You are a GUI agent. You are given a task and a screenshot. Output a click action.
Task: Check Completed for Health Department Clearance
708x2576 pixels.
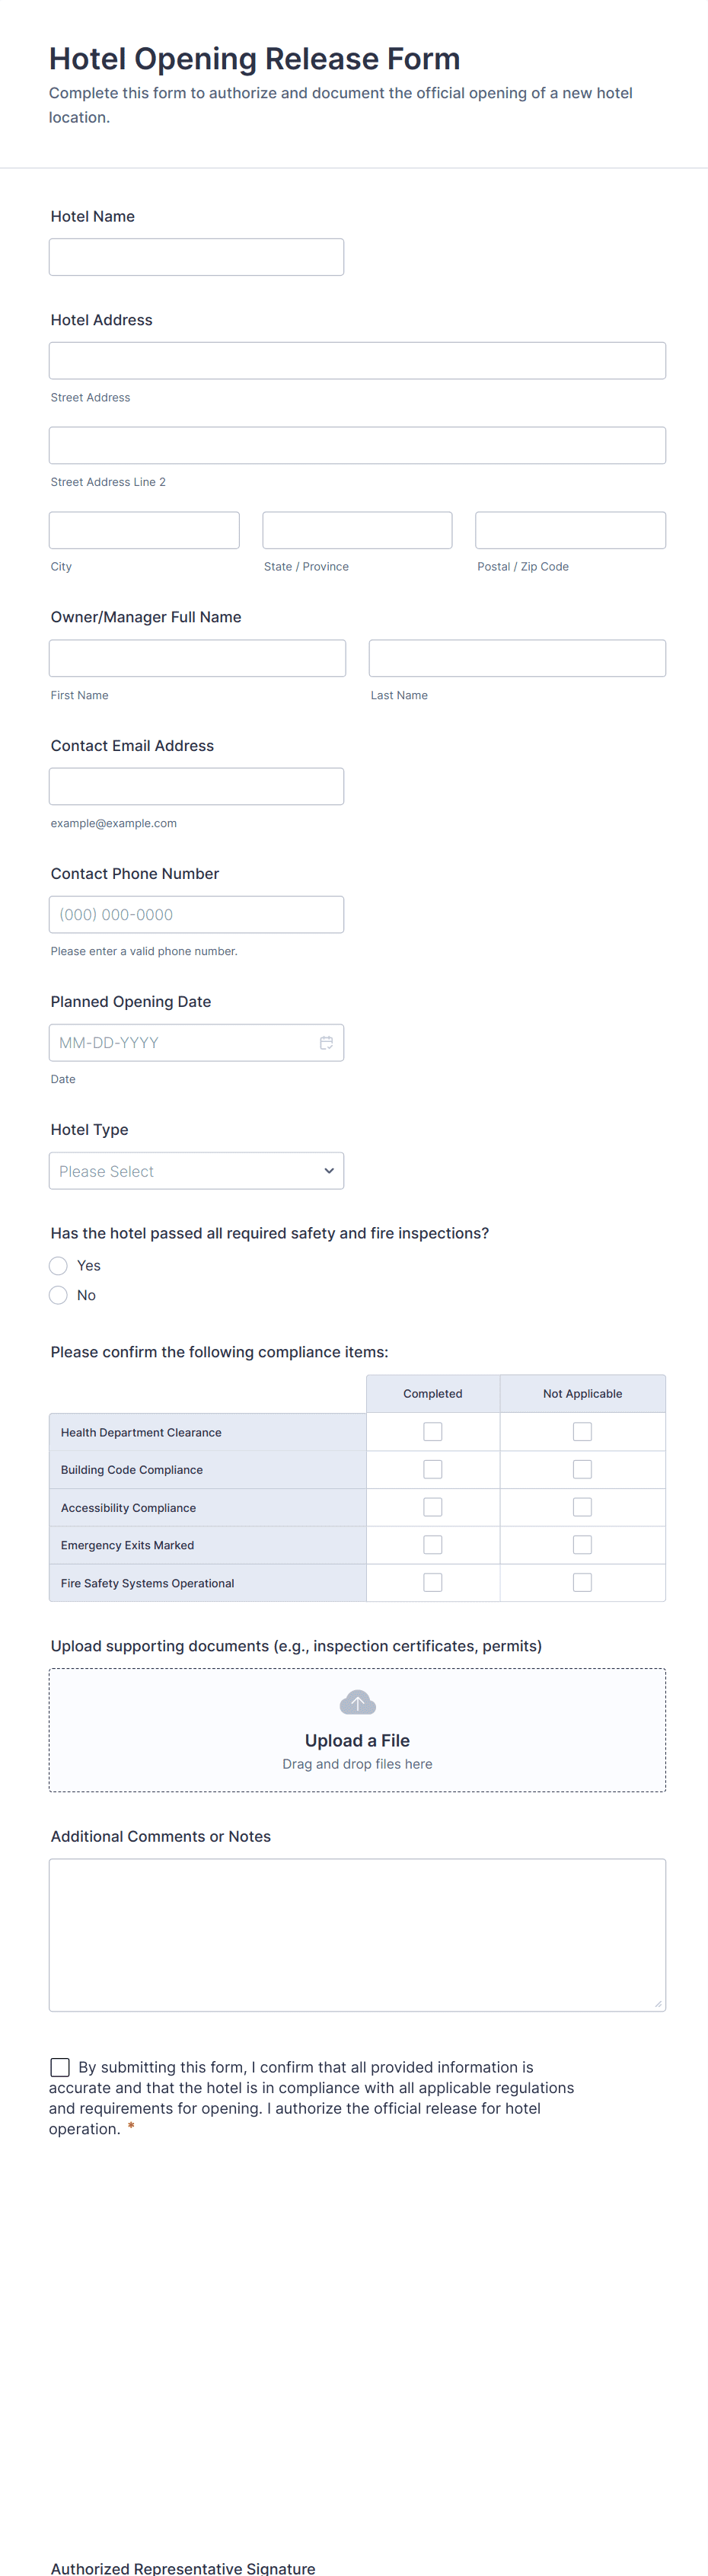point(432,1432)
